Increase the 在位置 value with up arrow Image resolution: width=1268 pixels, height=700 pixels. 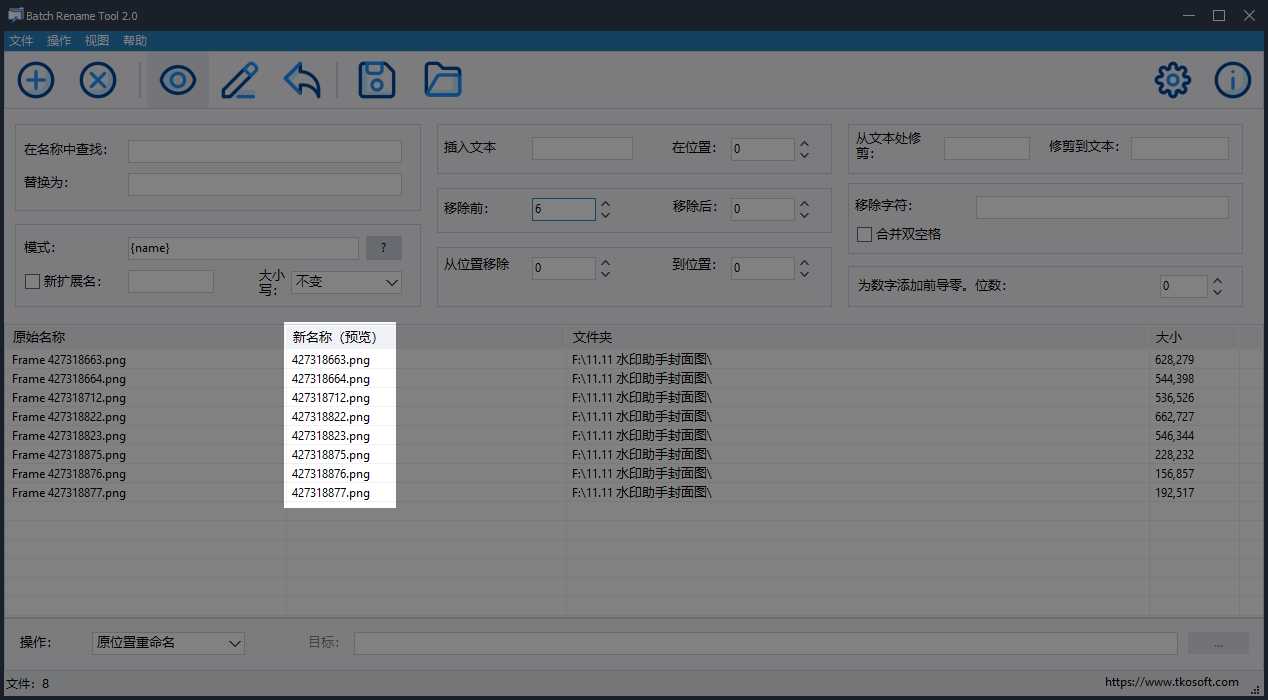(x=804, y=143)
